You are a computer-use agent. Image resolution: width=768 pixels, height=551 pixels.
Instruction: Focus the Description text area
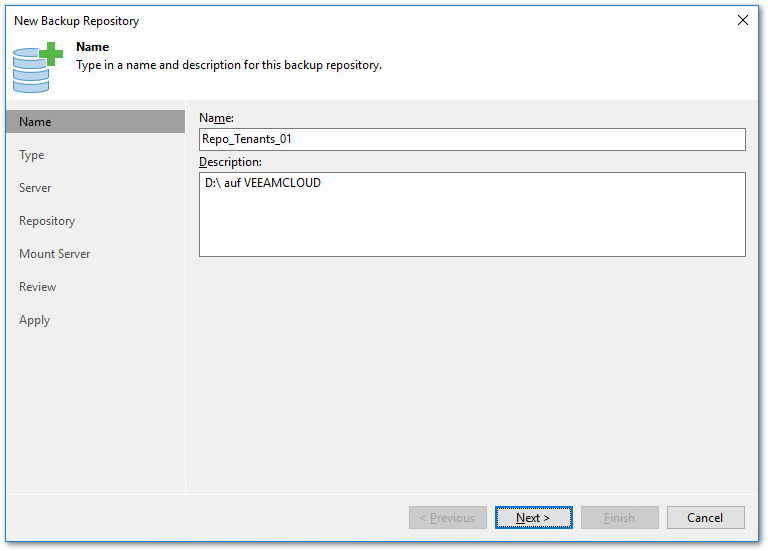(x=472, y=214)
